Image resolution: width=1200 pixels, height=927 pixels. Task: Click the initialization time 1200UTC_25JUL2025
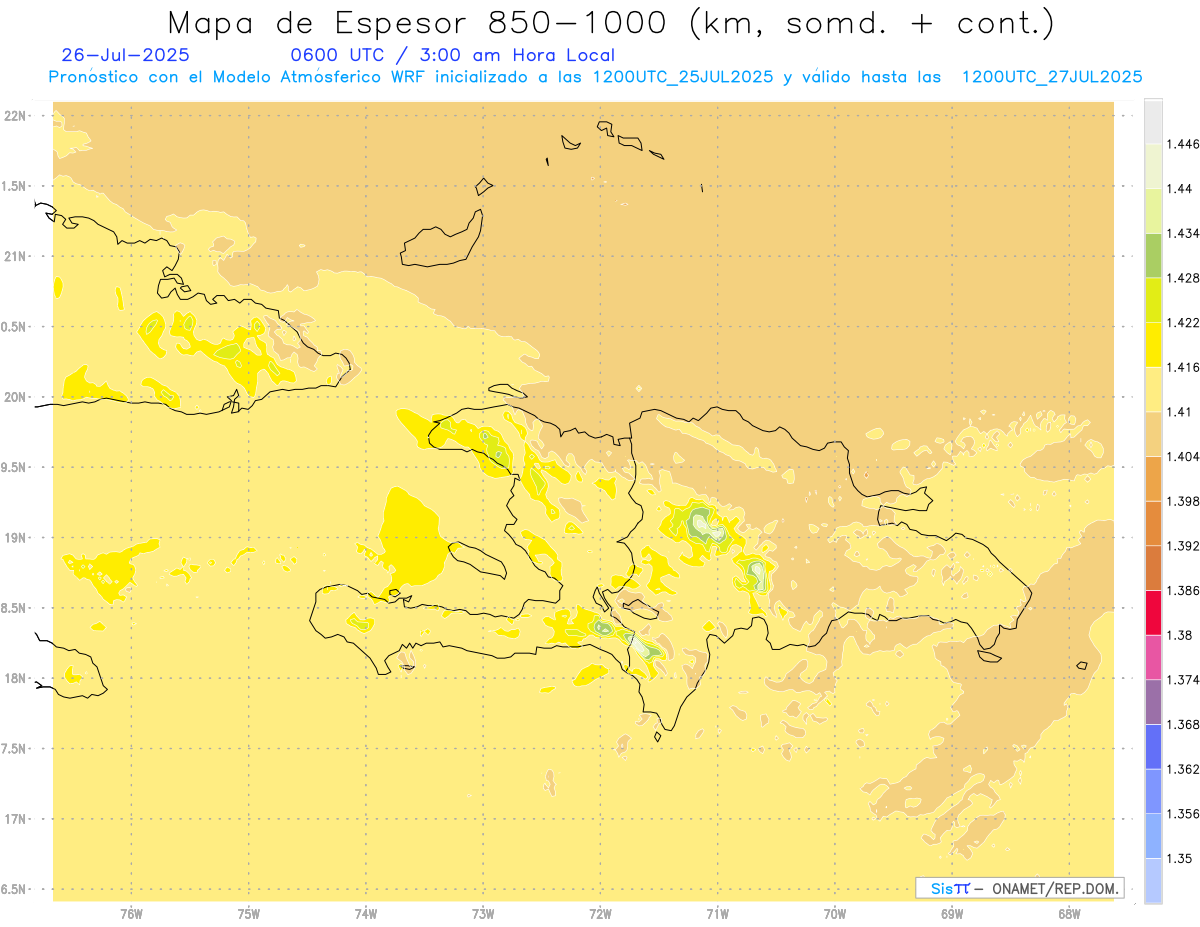click(x=683, y=77)
